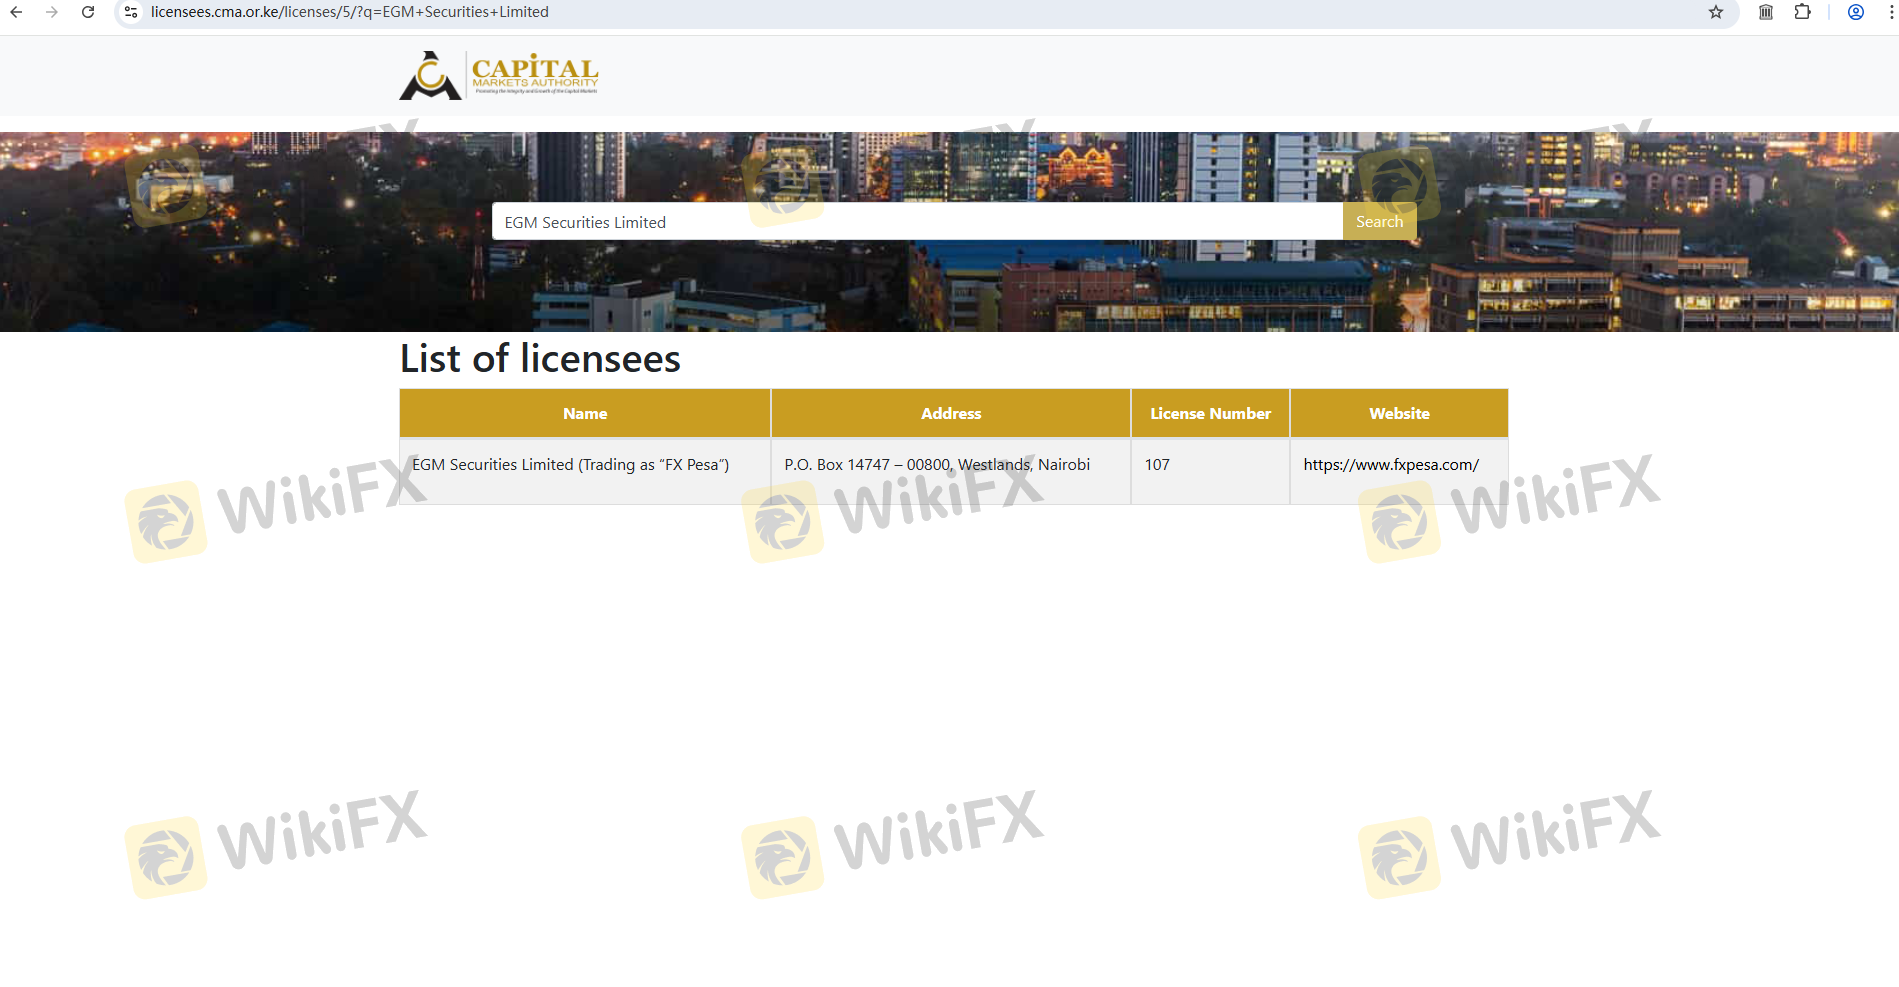Click the trash bin extension icon
Viewport: 1899px width, 987px height.
coord(1766,12)
